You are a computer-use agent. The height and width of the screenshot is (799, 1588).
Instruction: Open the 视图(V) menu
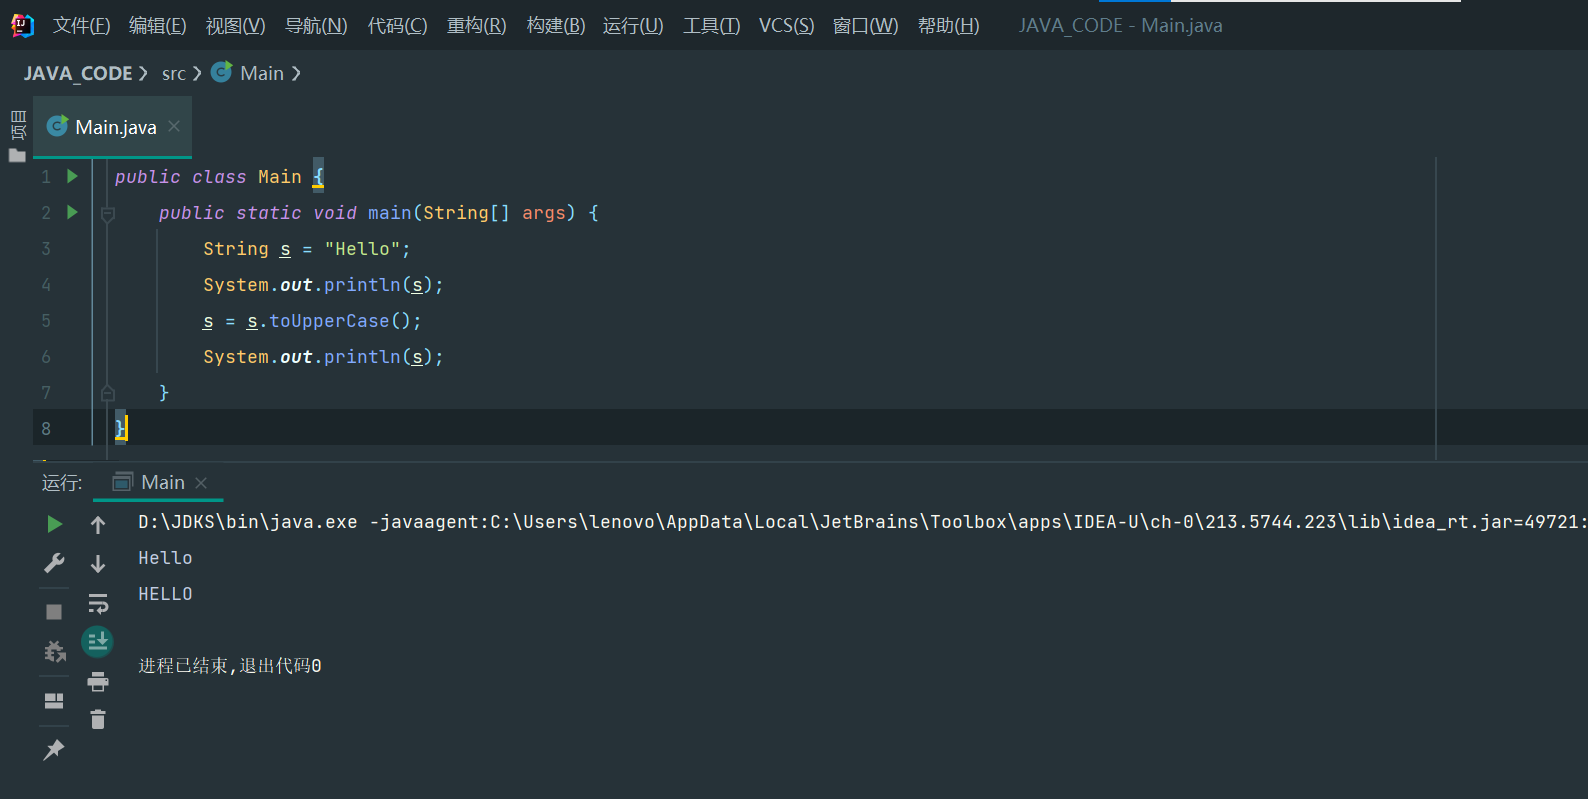click(236, 26)
